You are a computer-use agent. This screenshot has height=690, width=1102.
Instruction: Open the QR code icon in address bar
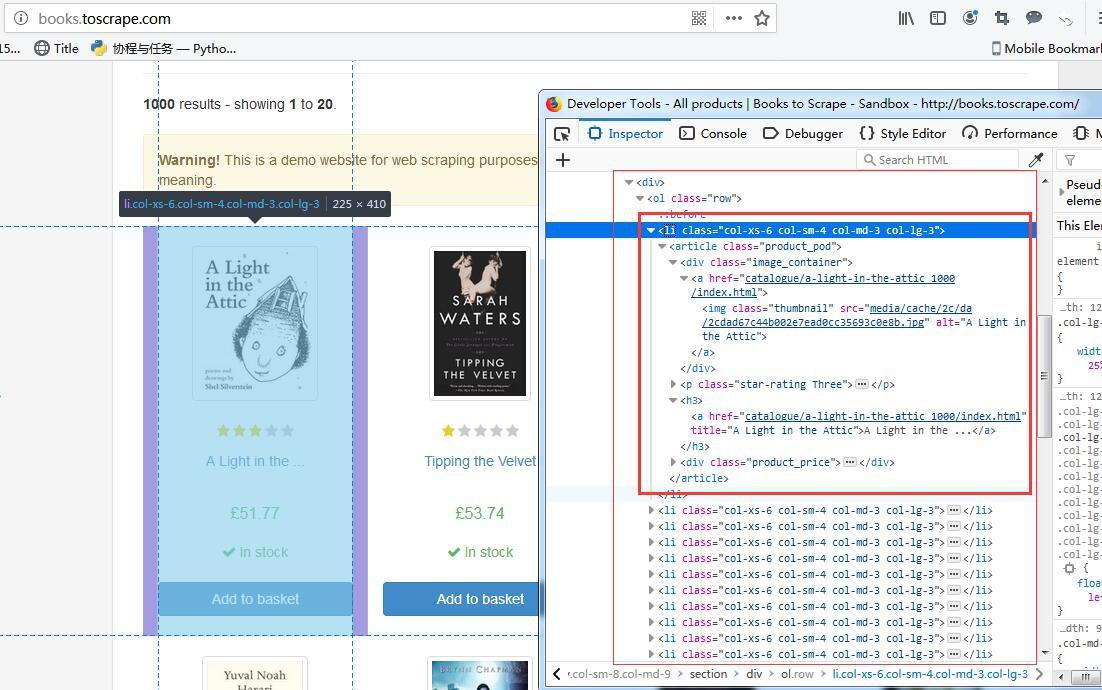(699, 18)
